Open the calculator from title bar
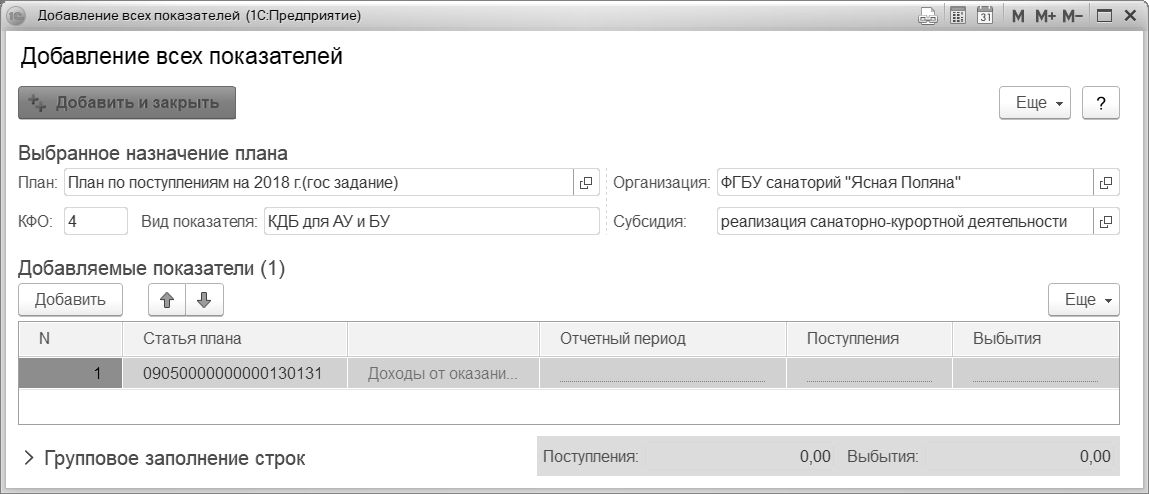The height and width of the screenshot is (494, 1149). [957, 16]
